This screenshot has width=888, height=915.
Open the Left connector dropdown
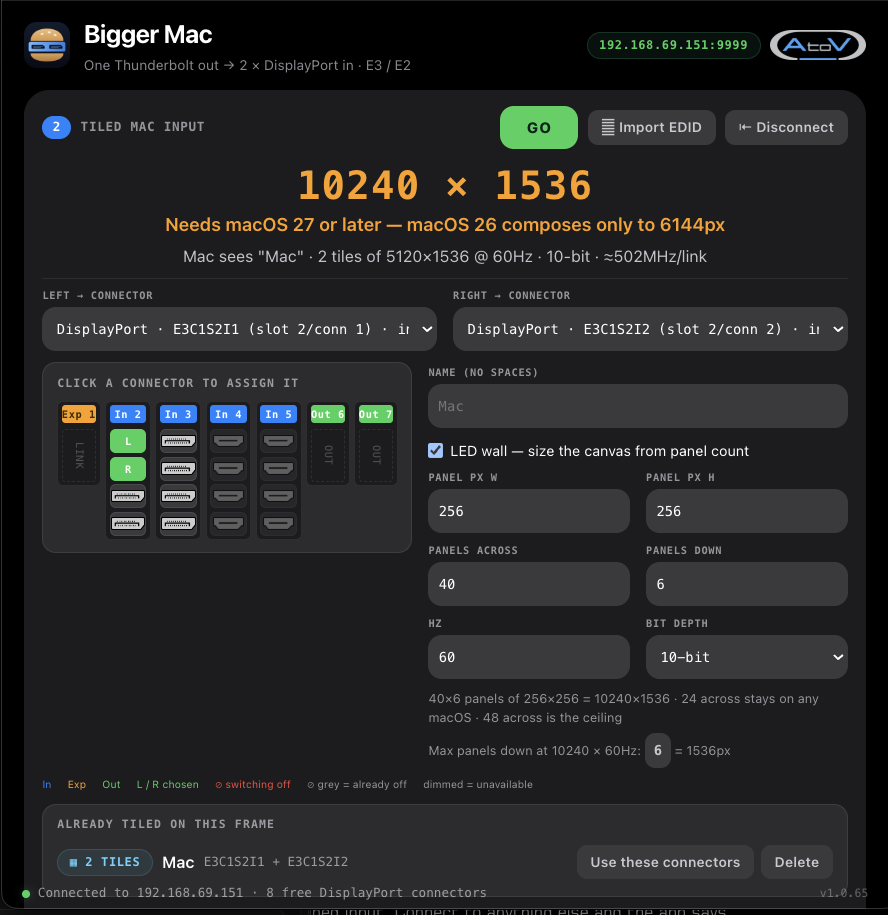pos(239,329)
